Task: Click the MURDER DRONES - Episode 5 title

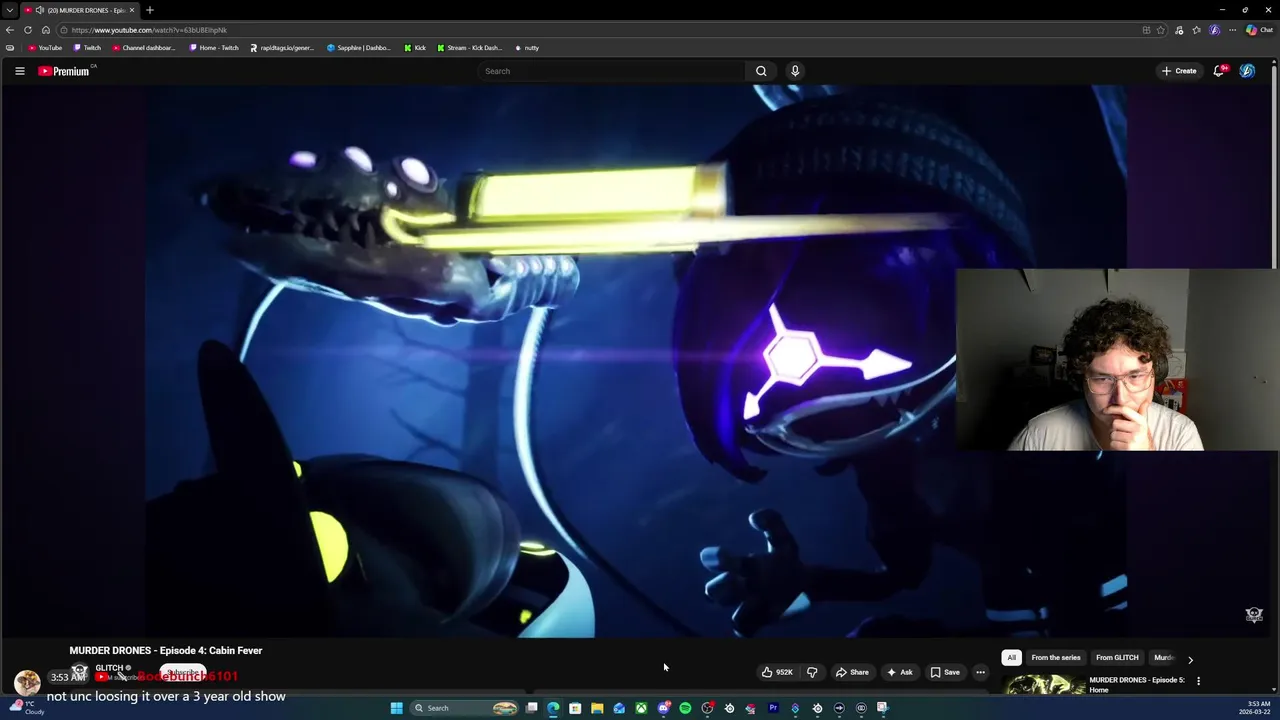Action: [x=1137, y=684]
